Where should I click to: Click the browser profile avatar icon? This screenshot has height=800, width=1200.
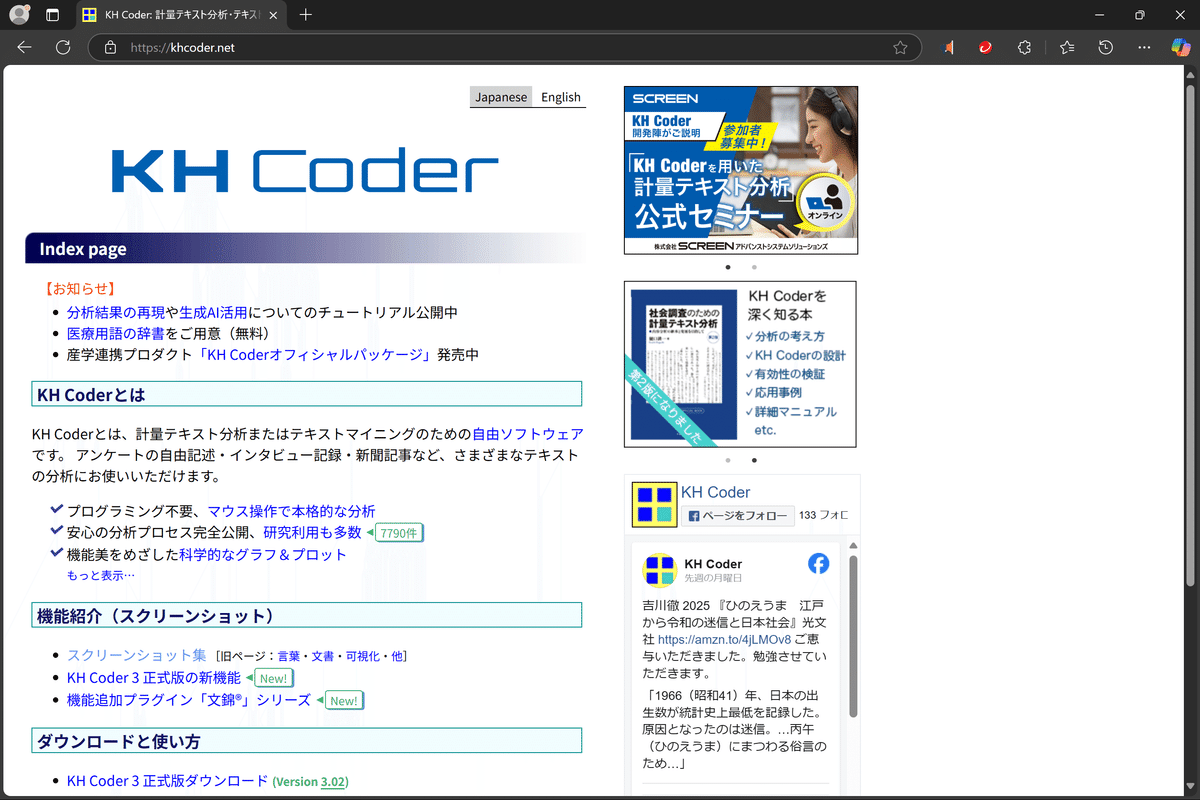pyautogui.click(x=18, y=15)
